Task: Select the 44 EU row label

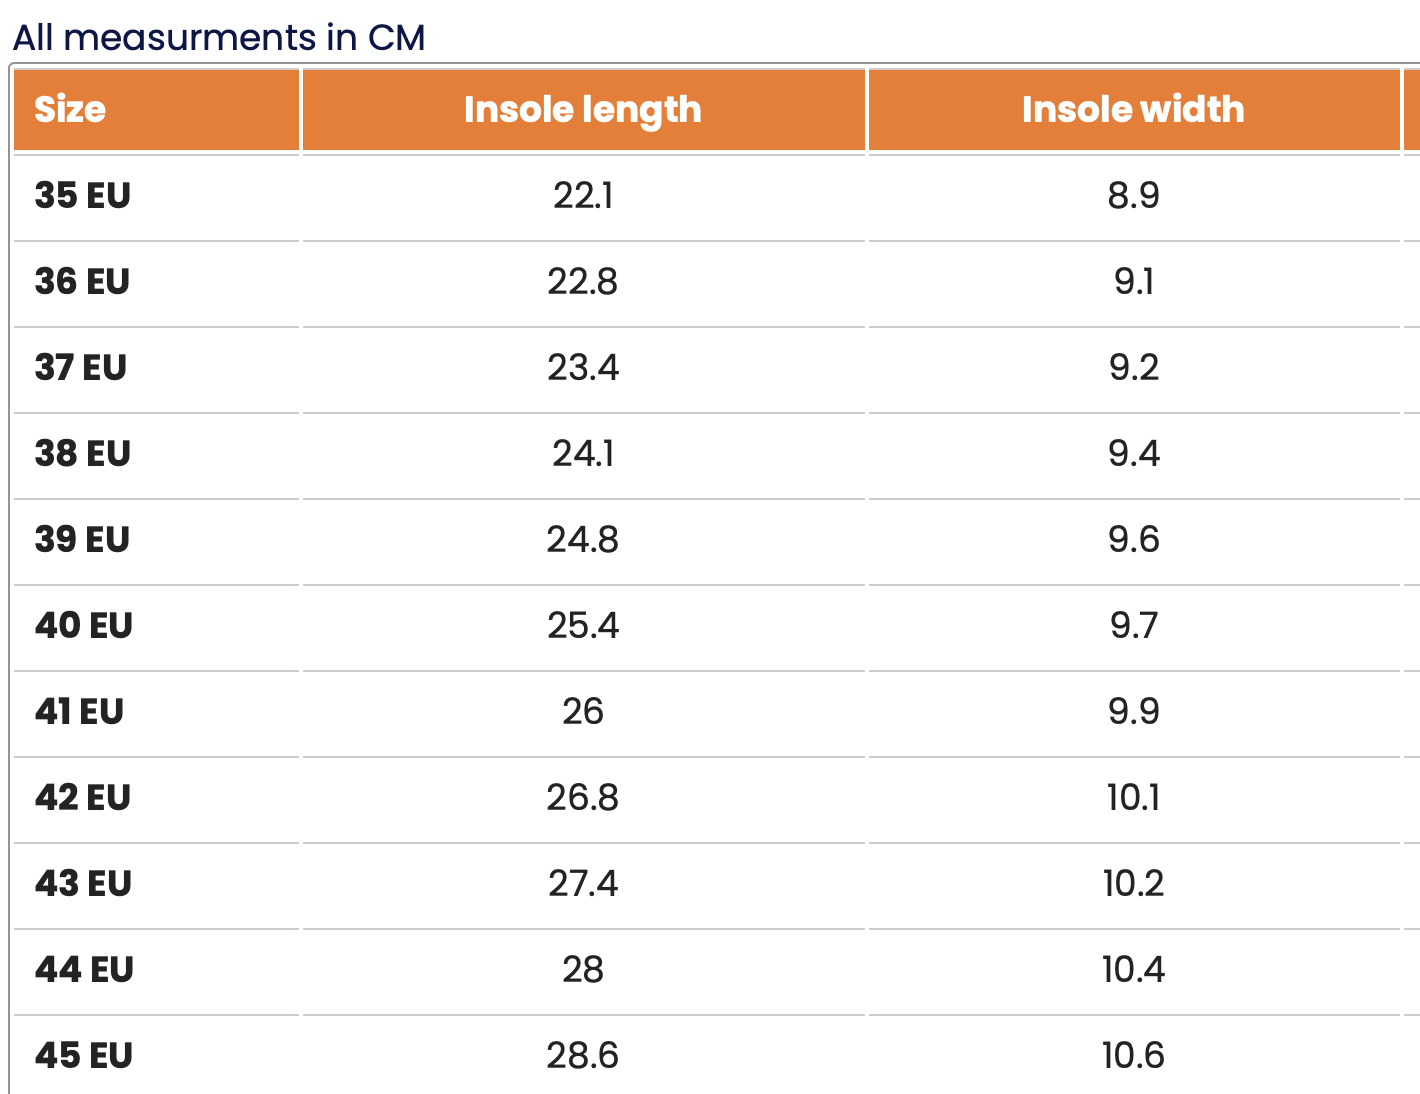Action: pos(84,969)
